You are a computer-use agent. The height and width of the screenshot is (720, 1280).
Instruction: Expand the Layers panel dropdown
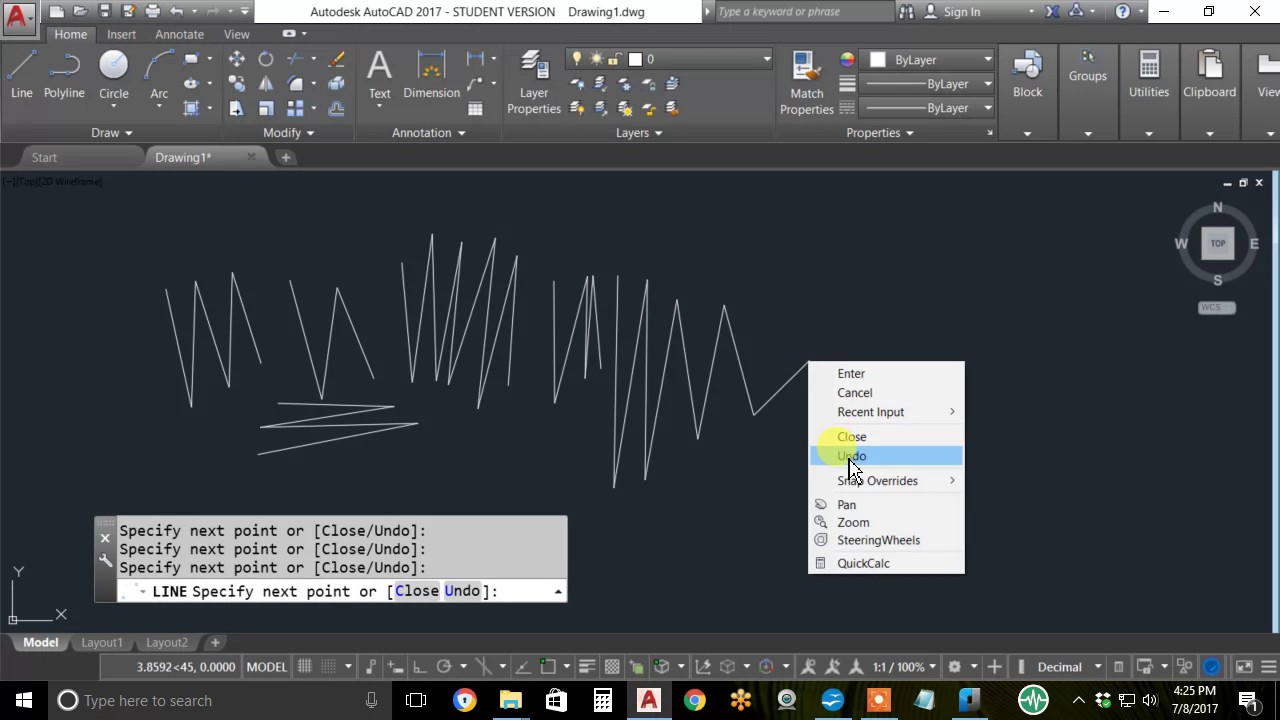[x=639, y=133]
